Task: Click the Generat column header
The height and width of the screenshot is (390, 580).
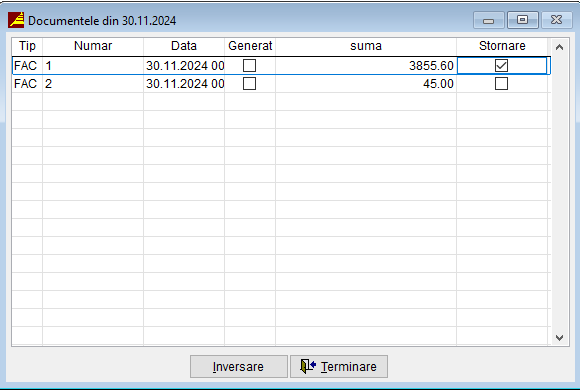Action: click(250, 46)
